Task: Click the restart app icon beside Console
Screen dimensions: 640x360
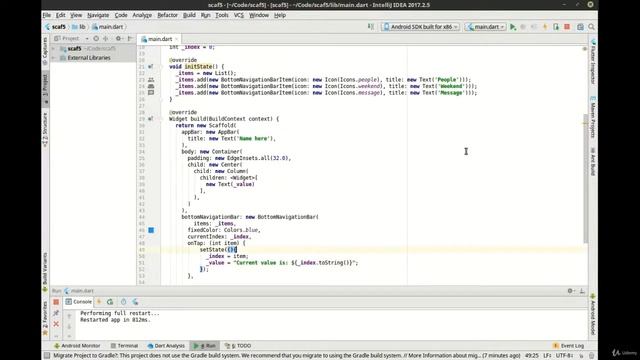Action: tap(110, 302)
